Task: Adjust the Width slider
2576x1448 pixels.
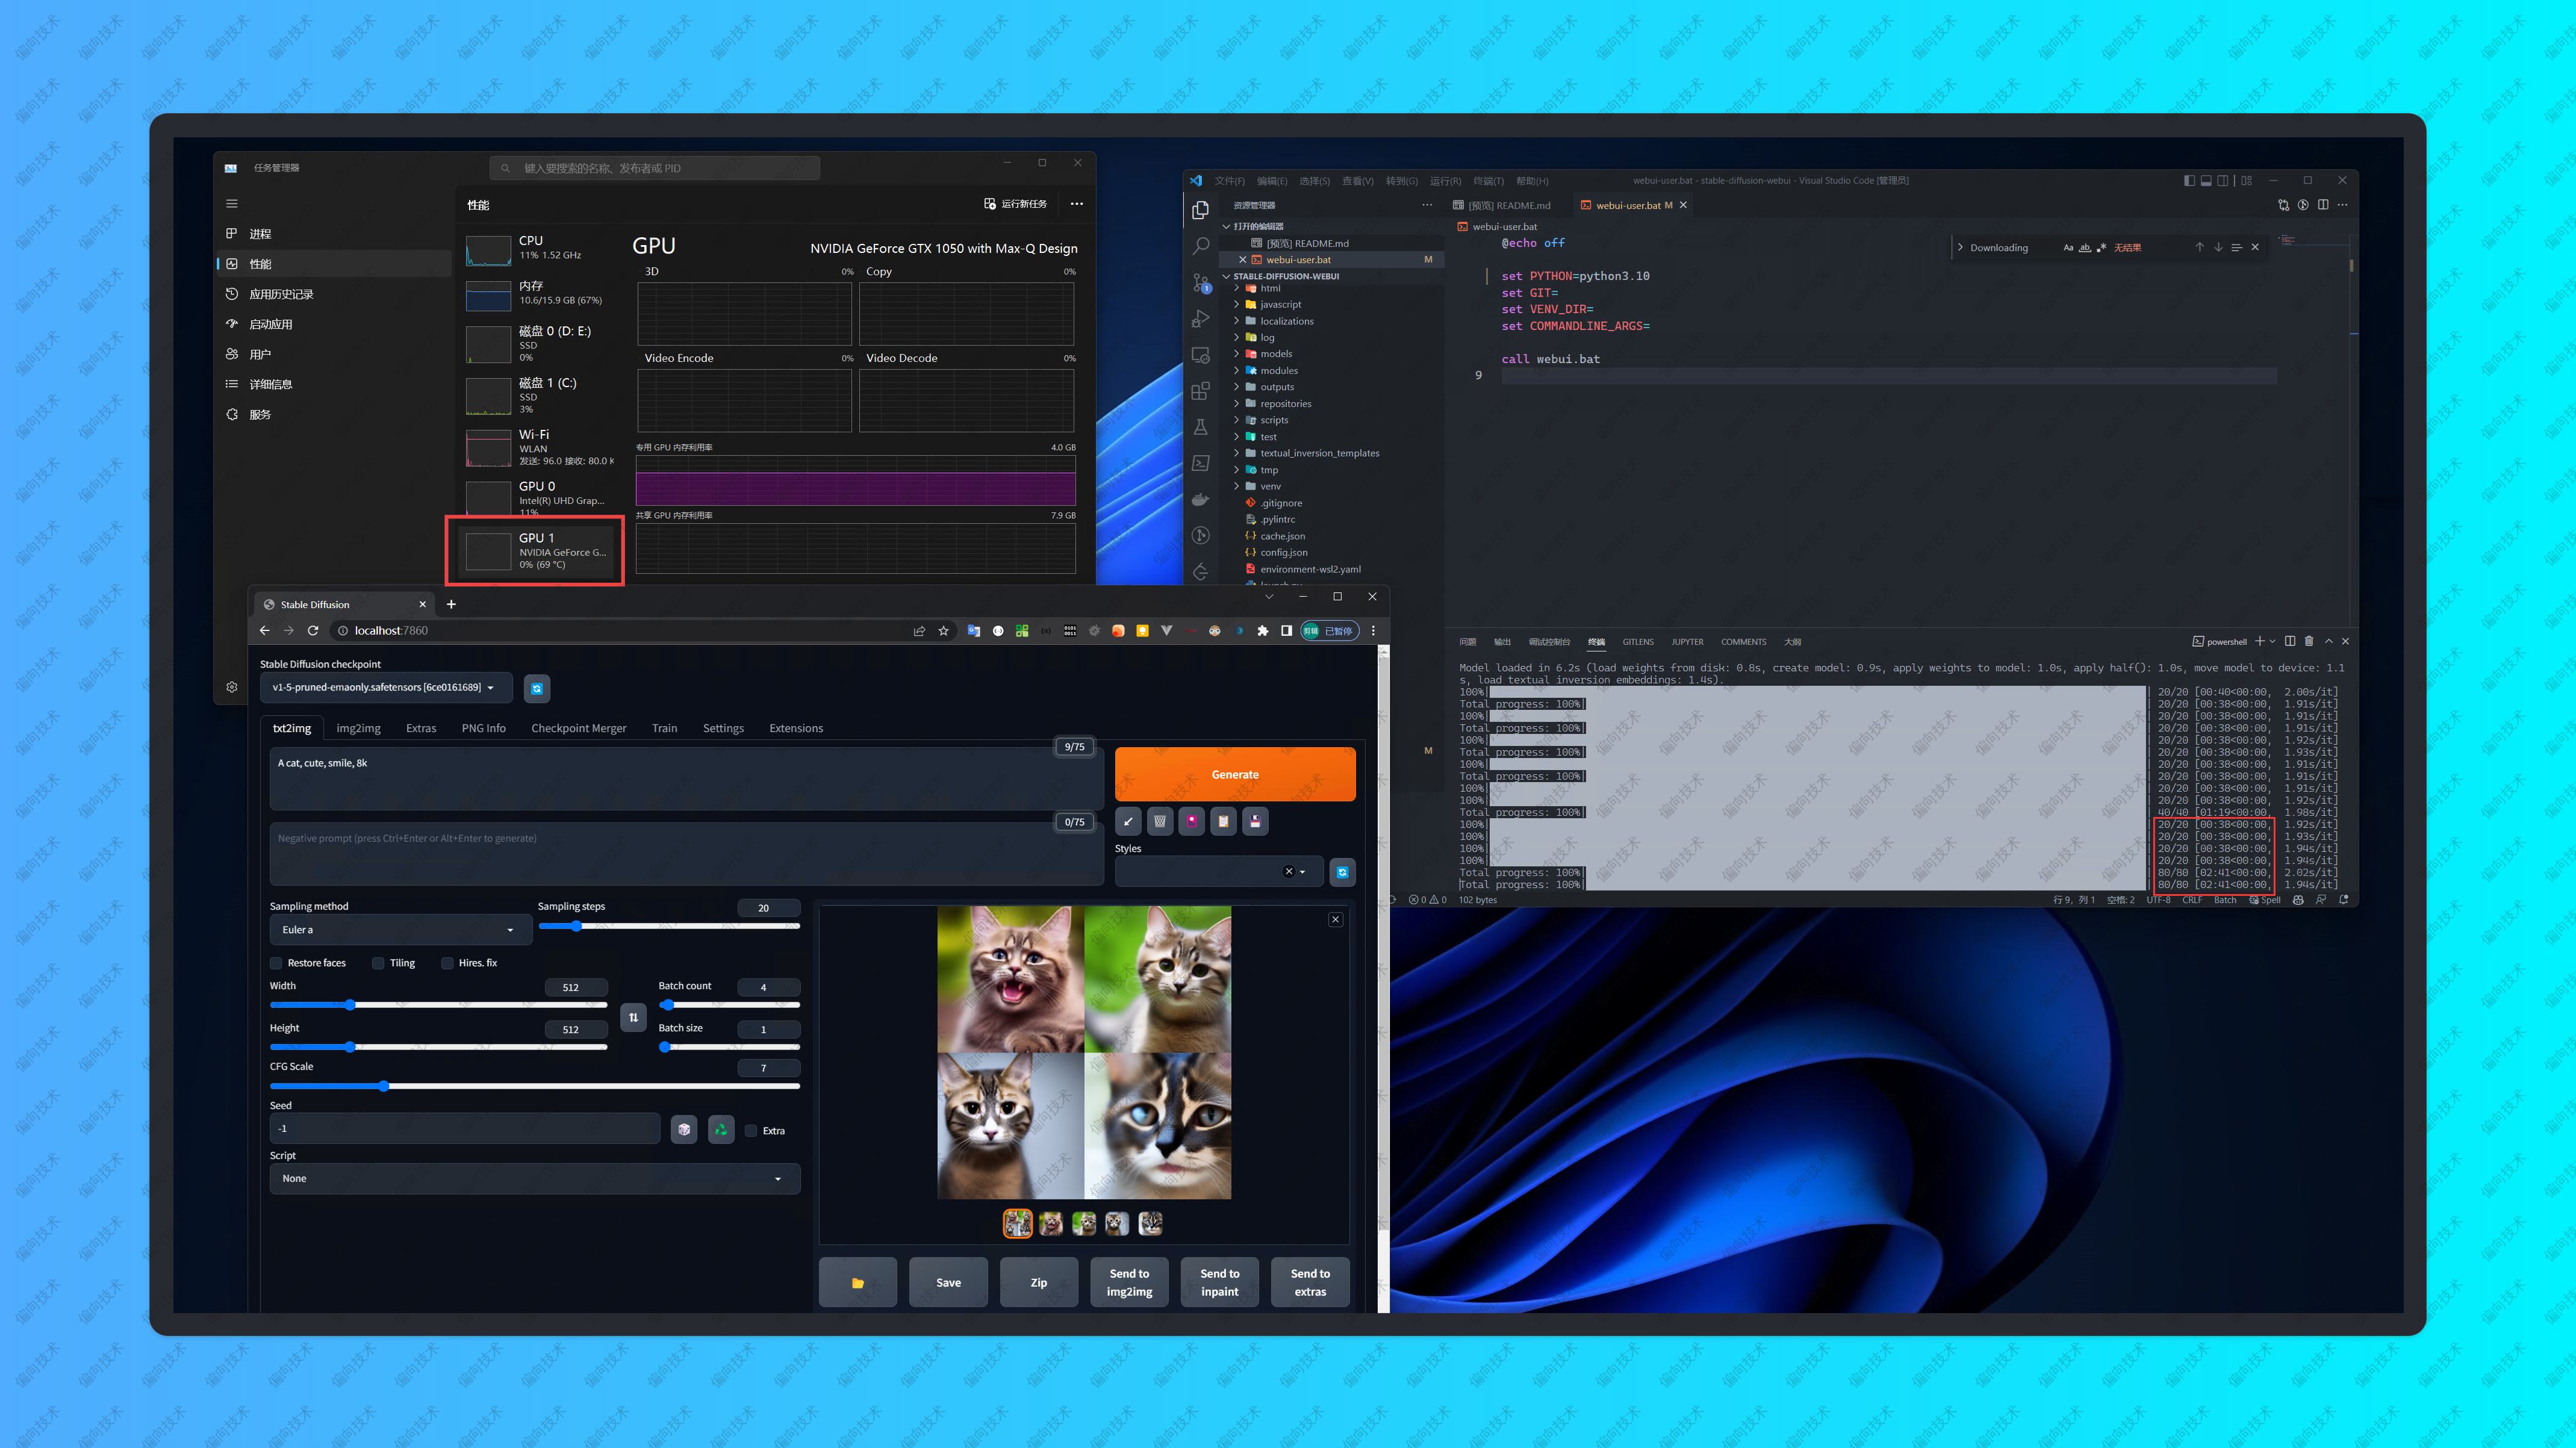Action: coord(438,1005)
